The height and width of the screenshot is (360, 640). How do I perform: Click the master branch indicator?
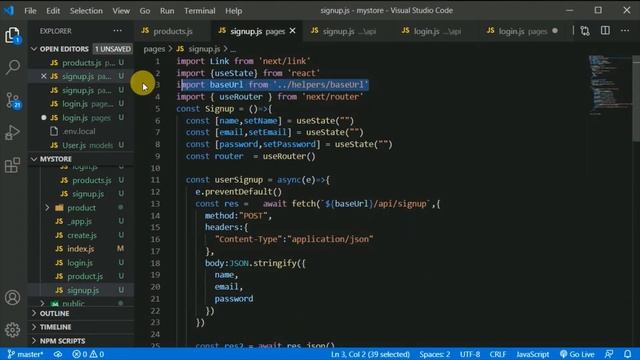tap(25, 354)
